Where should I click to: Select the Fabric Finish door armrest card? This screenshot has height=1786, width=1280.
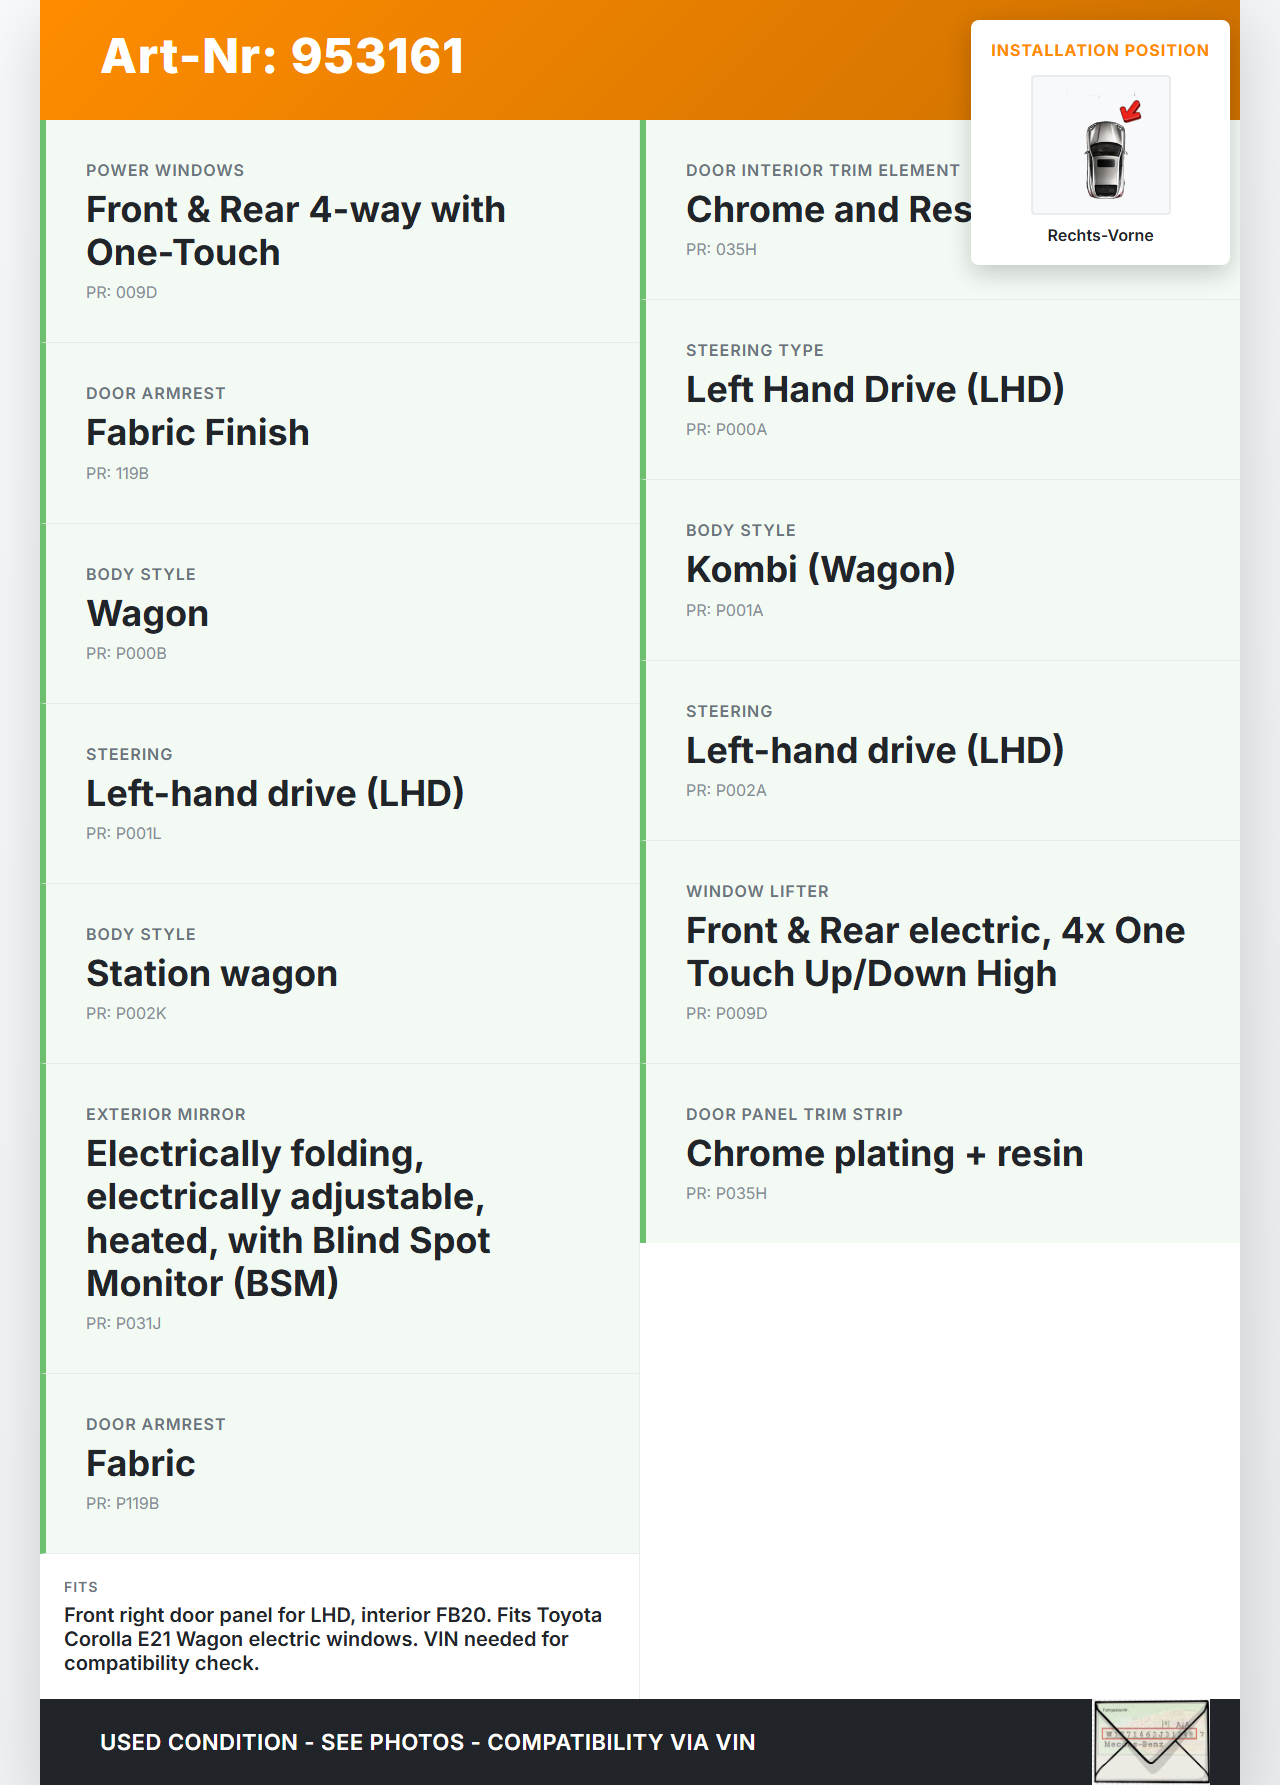pos(340,433)
